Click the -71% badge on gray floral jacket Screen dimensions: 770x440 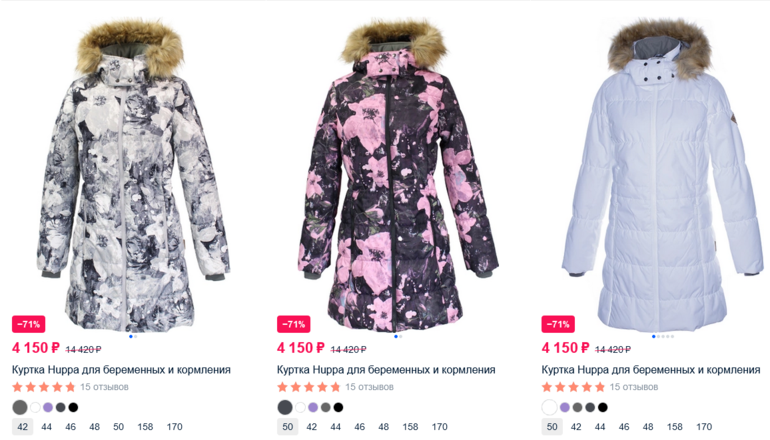[x=28, y=324]
